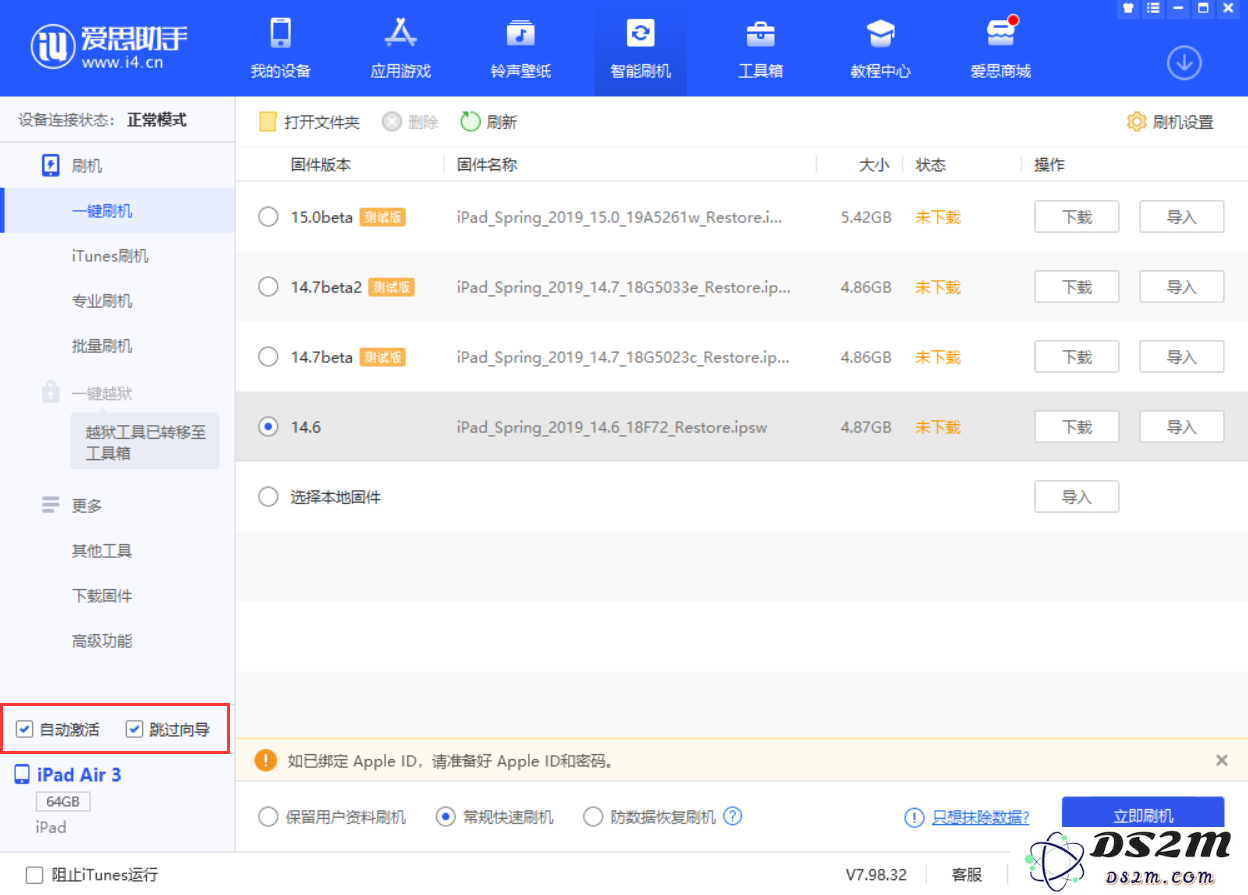Open the 铃声壁纸 ringtone tab
Image resolution: width=1248 pixels, height=895 pixels.
pos(520,48)
